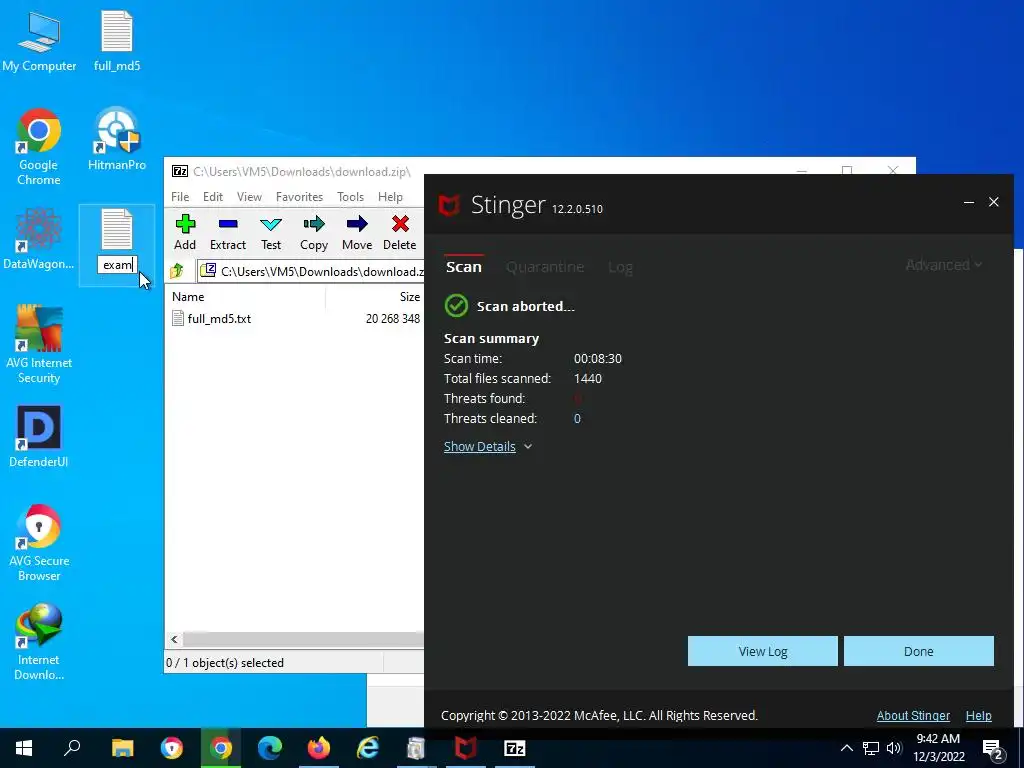Open the Advanced dropdown in Stinger

click(x=943, y=264)
